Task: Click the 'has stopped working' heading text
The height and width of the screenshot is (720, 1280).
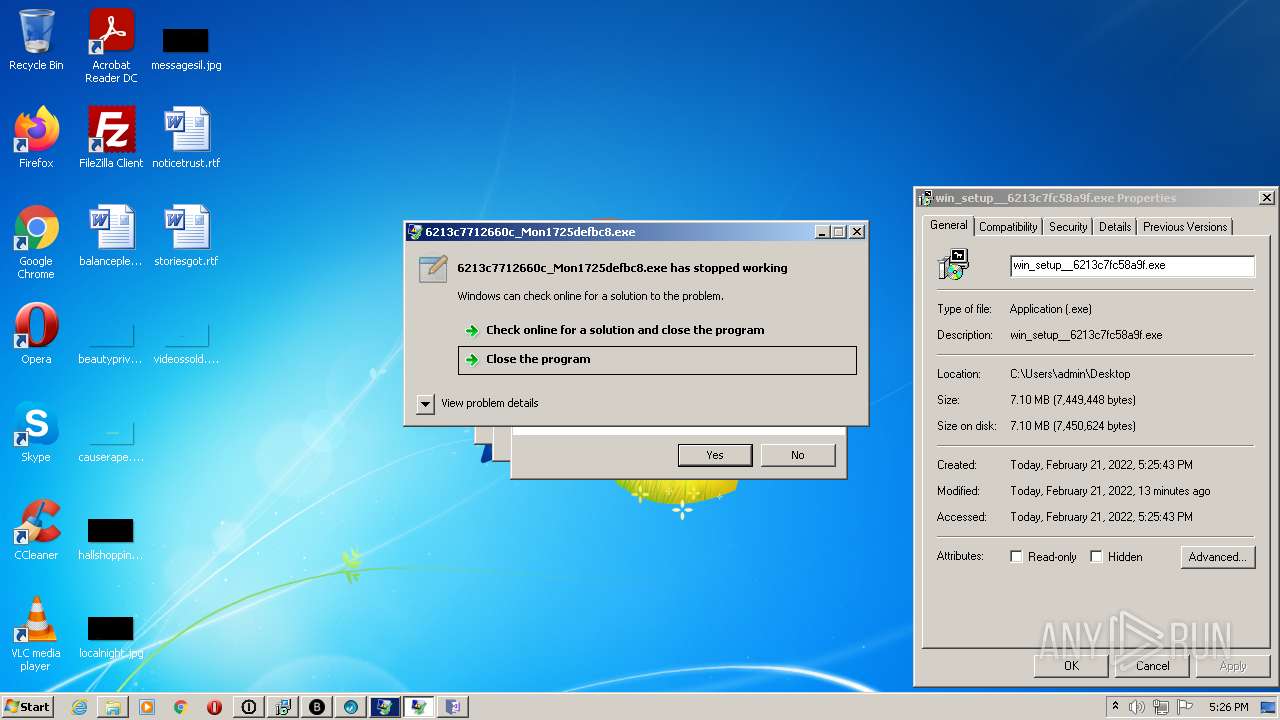Action: 622,268
